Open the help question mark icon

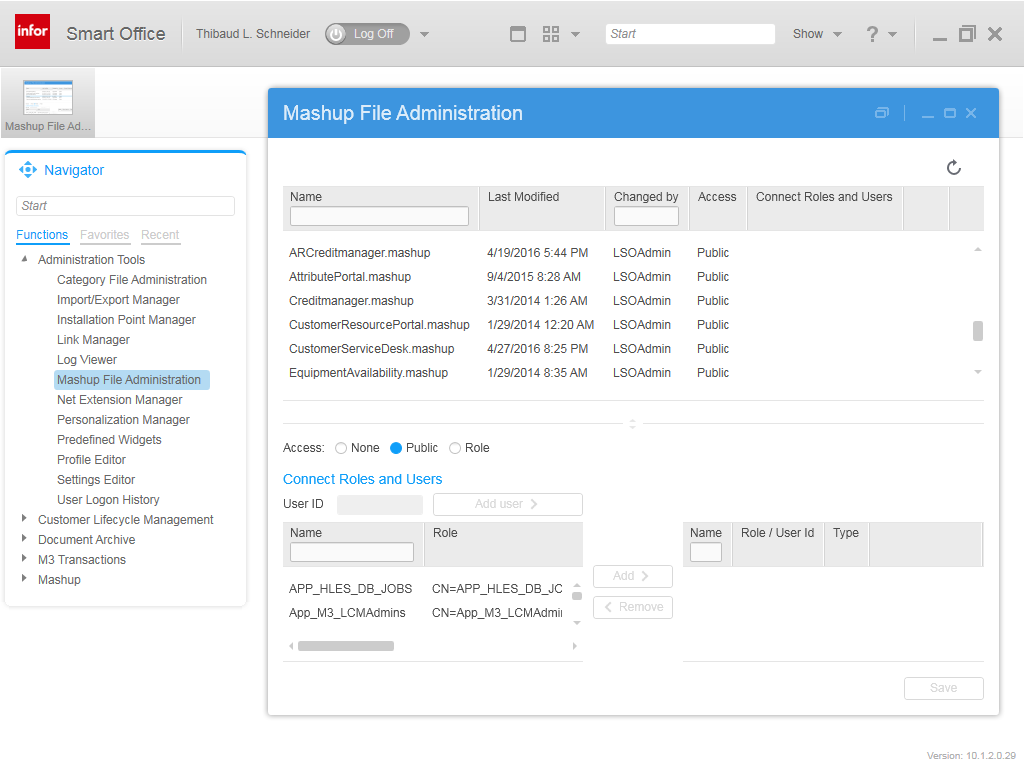pos(872,34)
